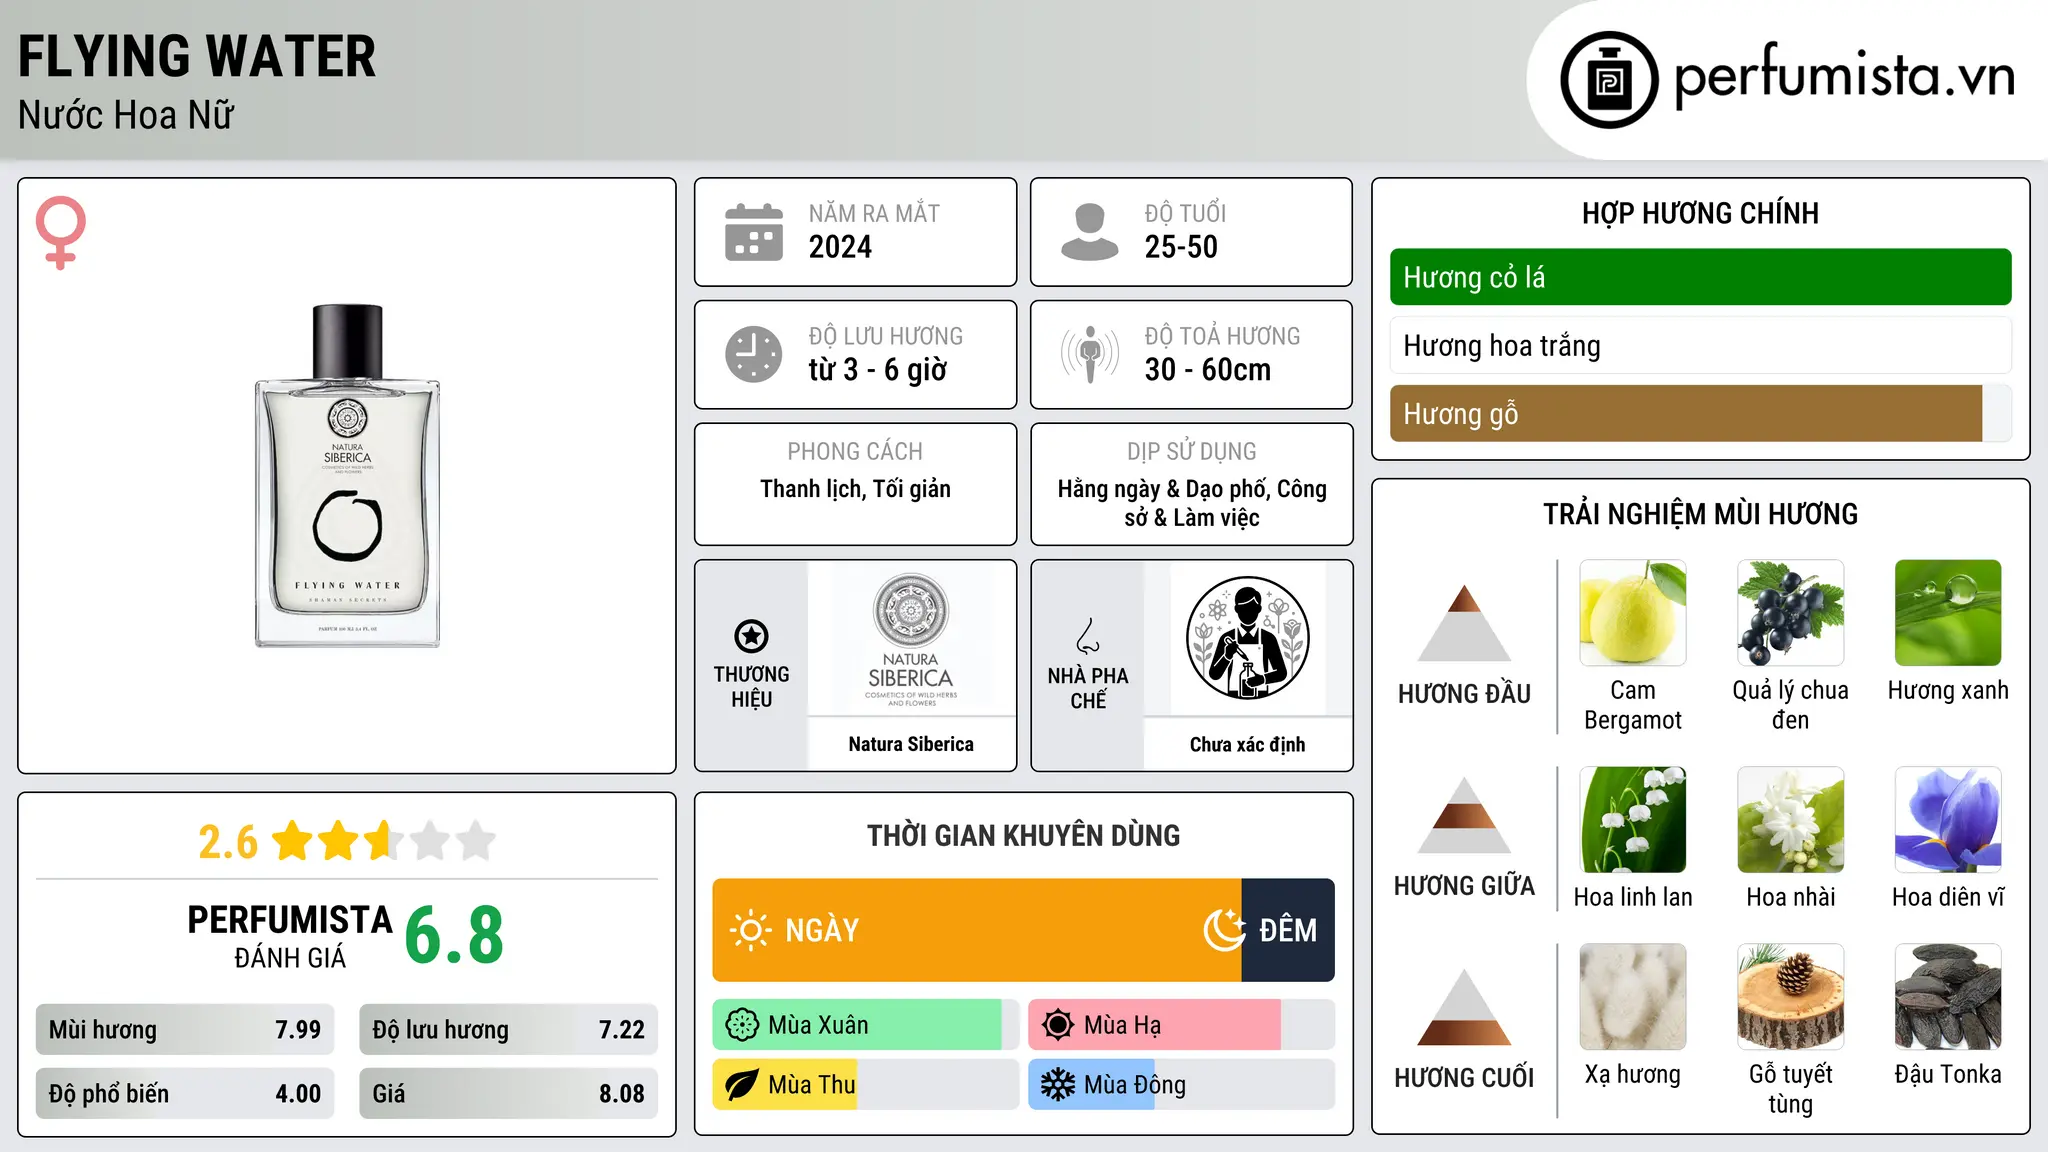The width and height of the screenshot is (2048, 1152).
Task: Click the Mùa Xuân season bar
Action: 865,1025
